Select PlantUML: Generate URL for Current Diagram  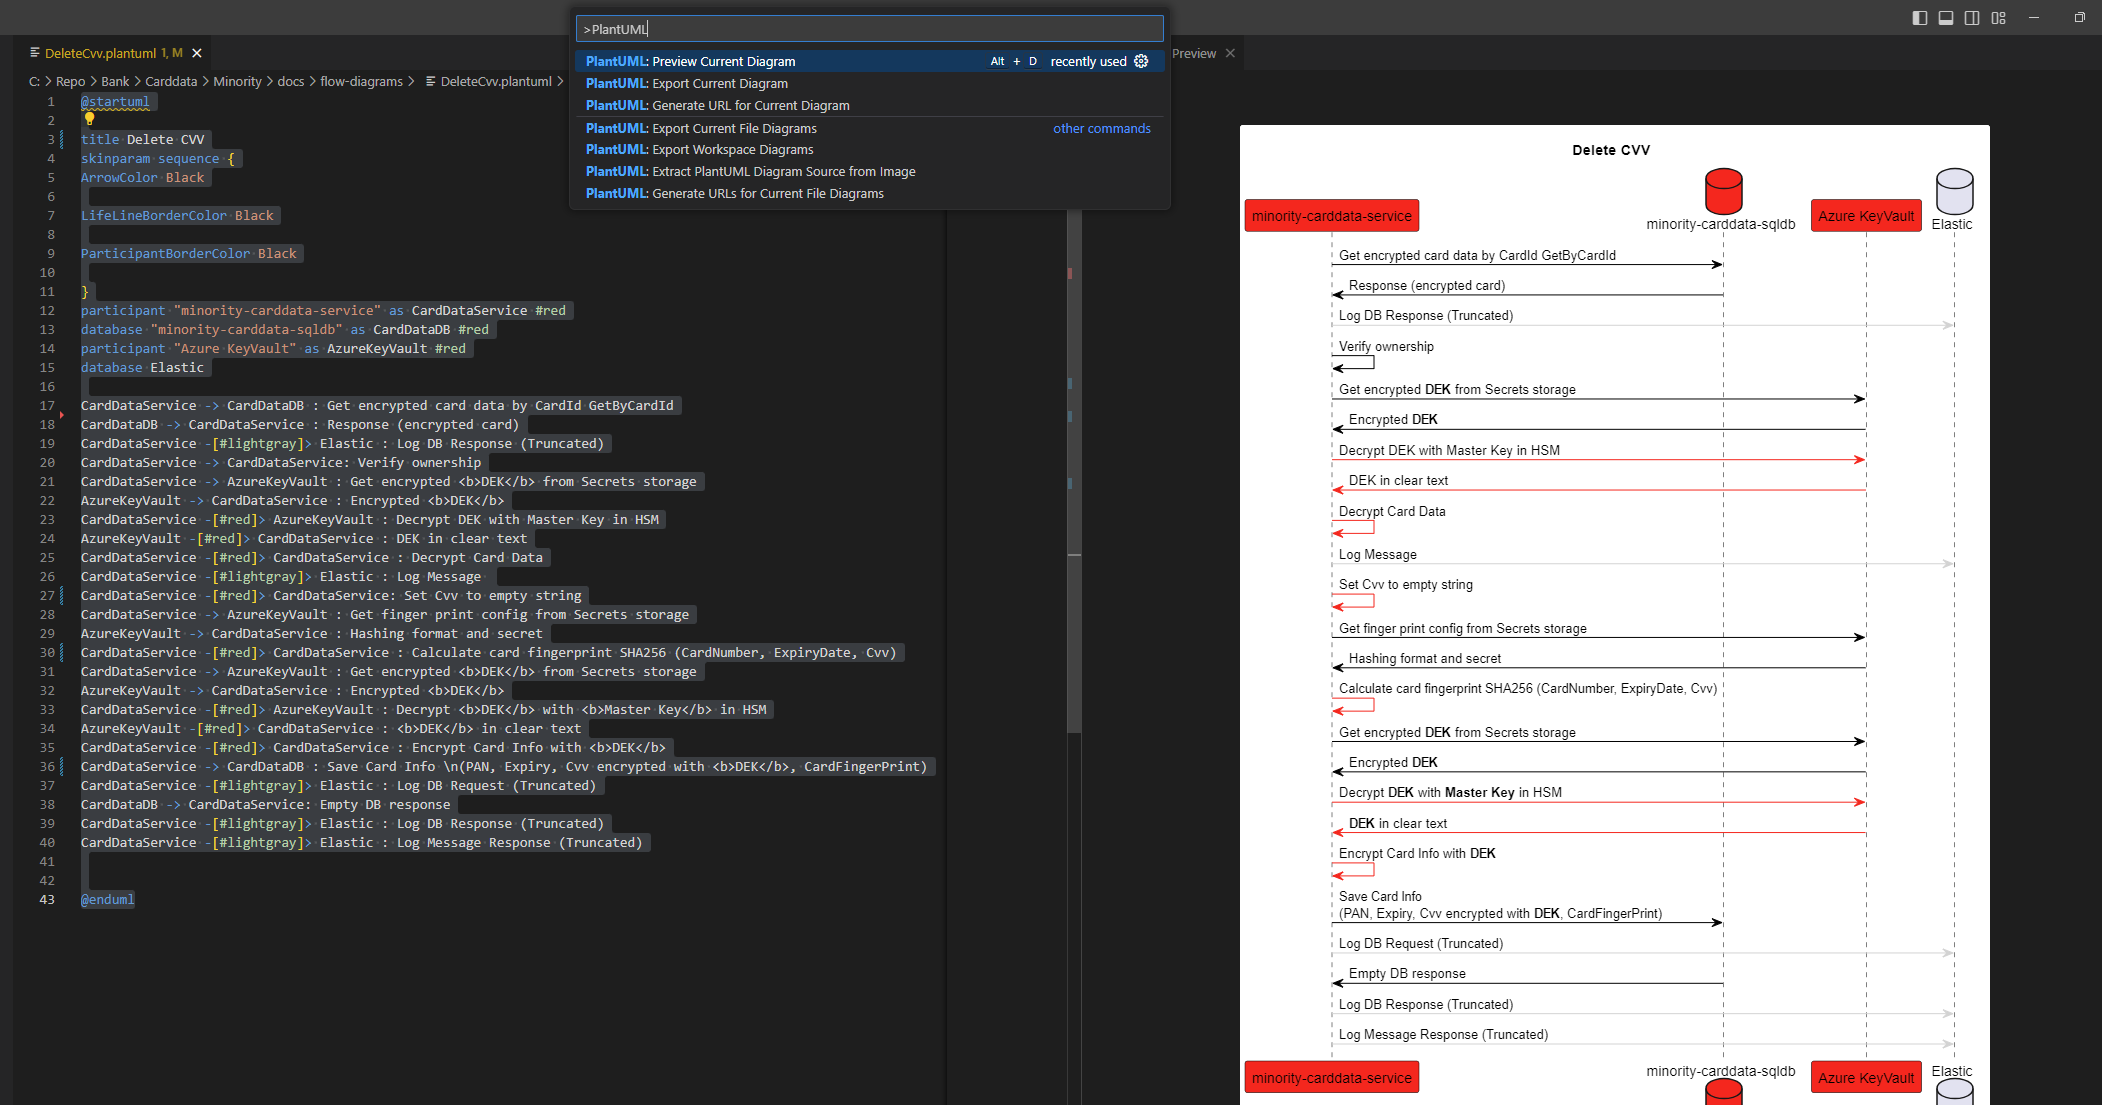[x=750, y=105]
